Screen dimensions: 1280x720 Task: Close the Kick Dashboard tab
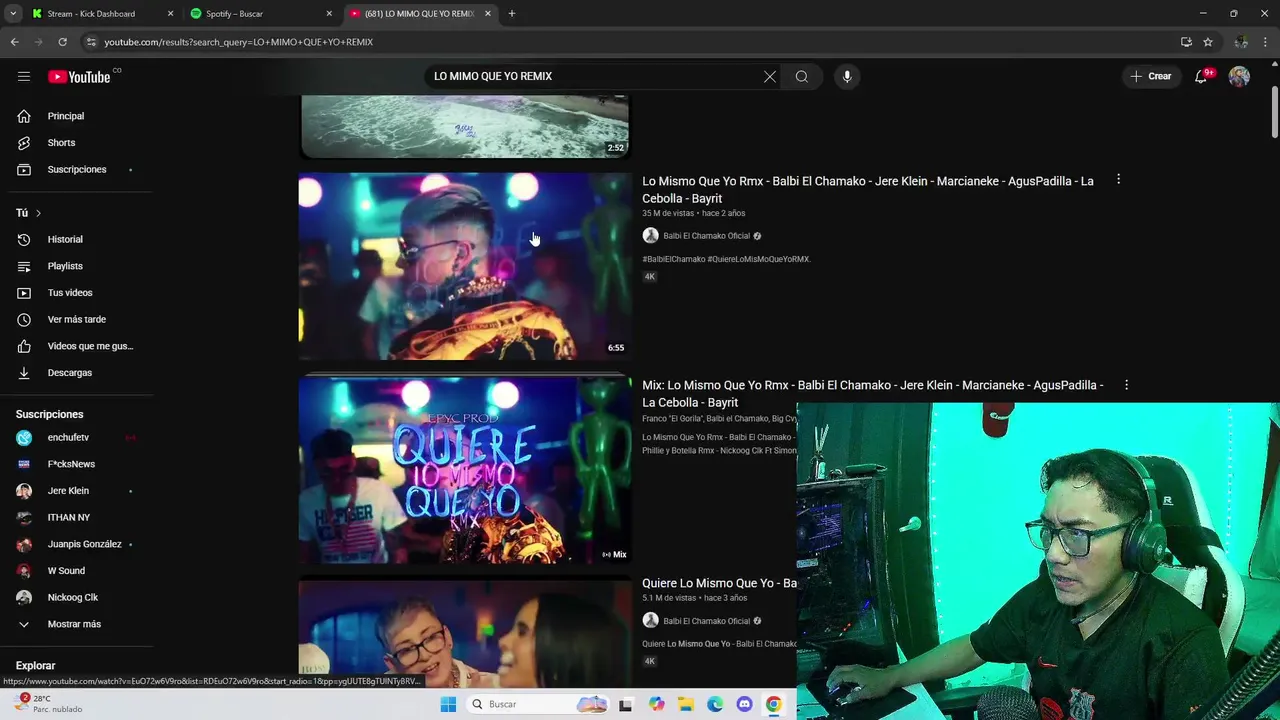(x=170, y=14)
